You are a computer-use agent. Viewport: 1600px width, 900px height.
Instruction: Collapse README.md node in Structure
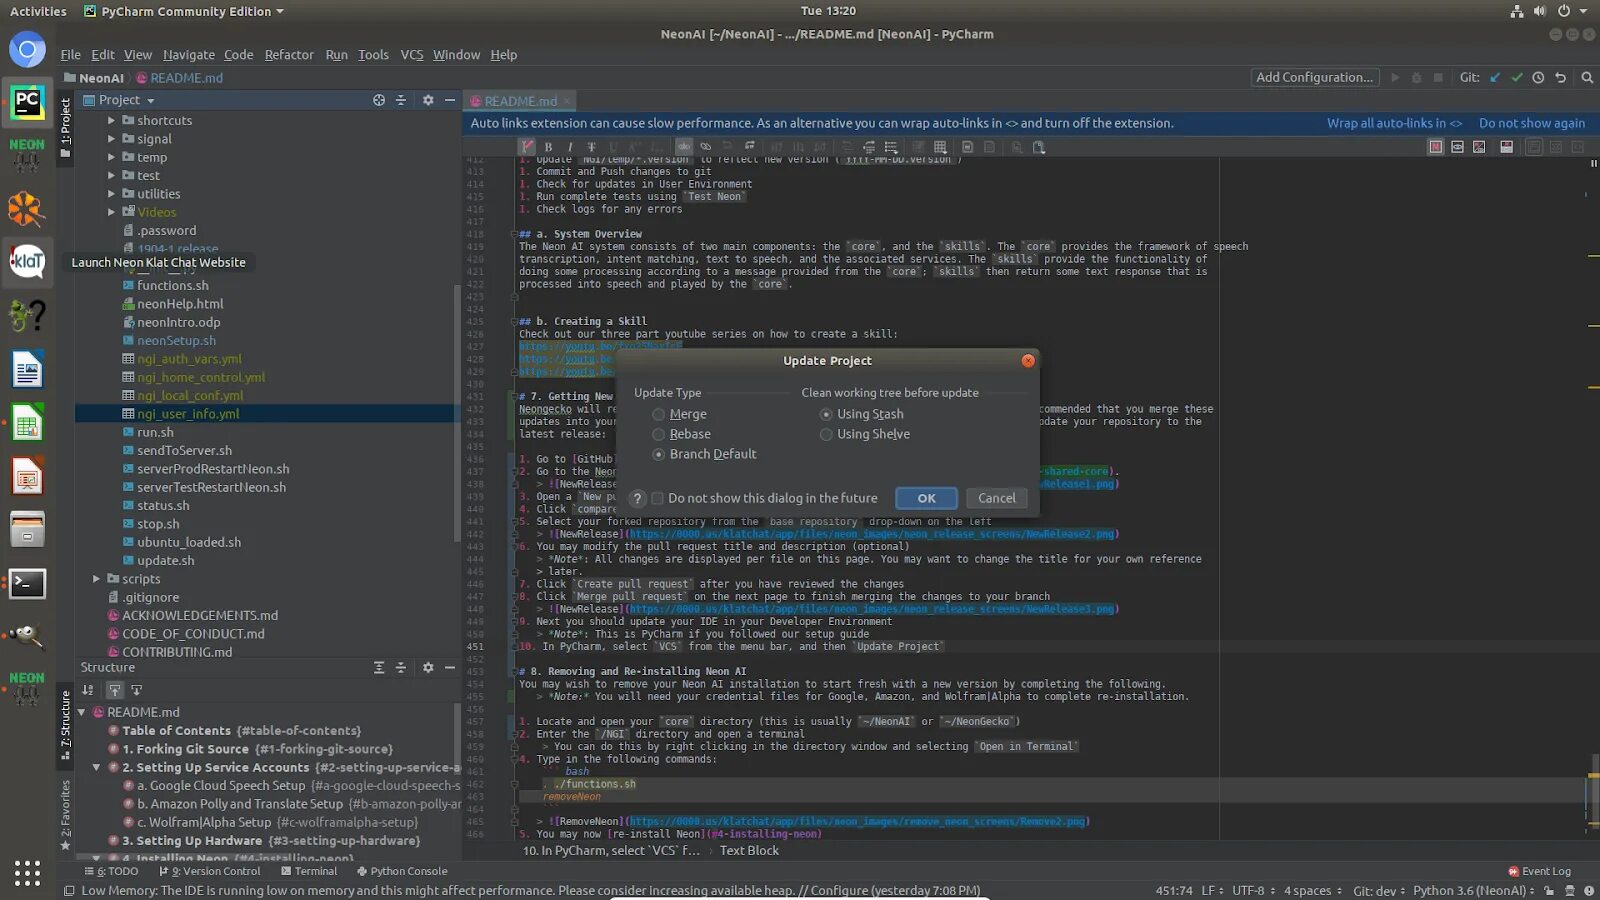point(82,712)
